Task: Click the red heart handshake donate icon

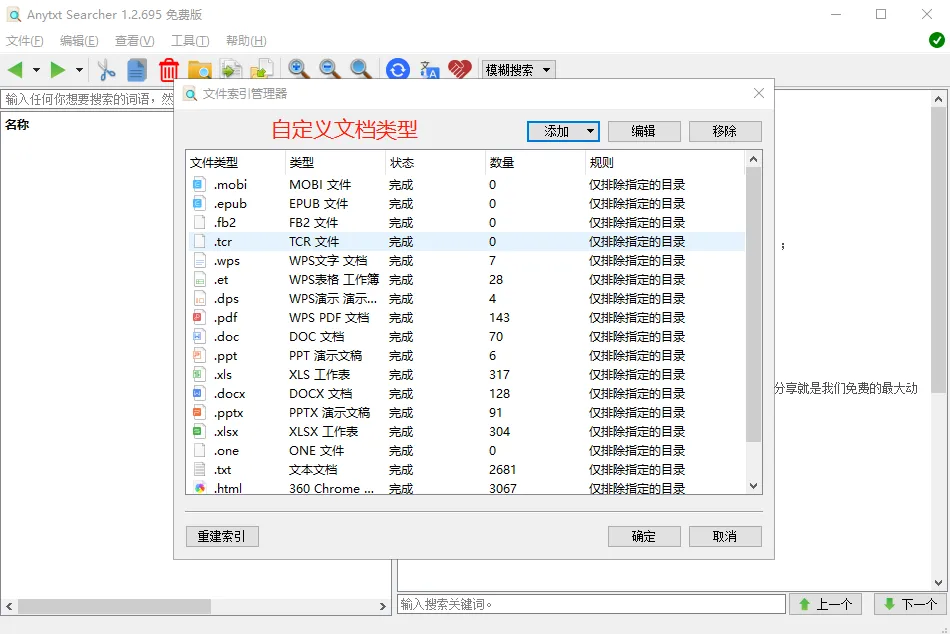Action: pyautogui.click(x=460, y=69)
